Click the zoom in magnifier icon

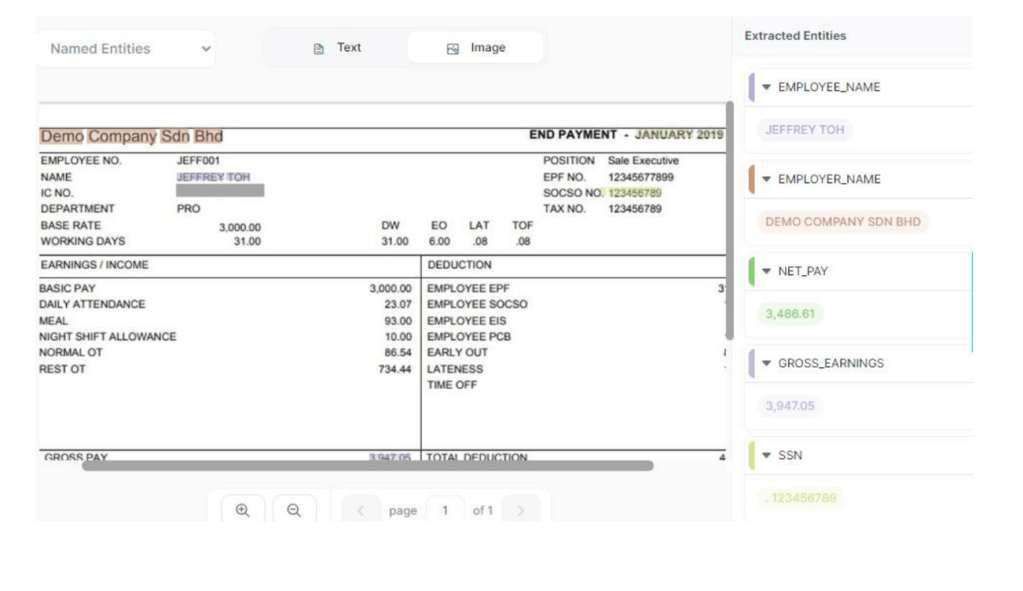point(242,510)
